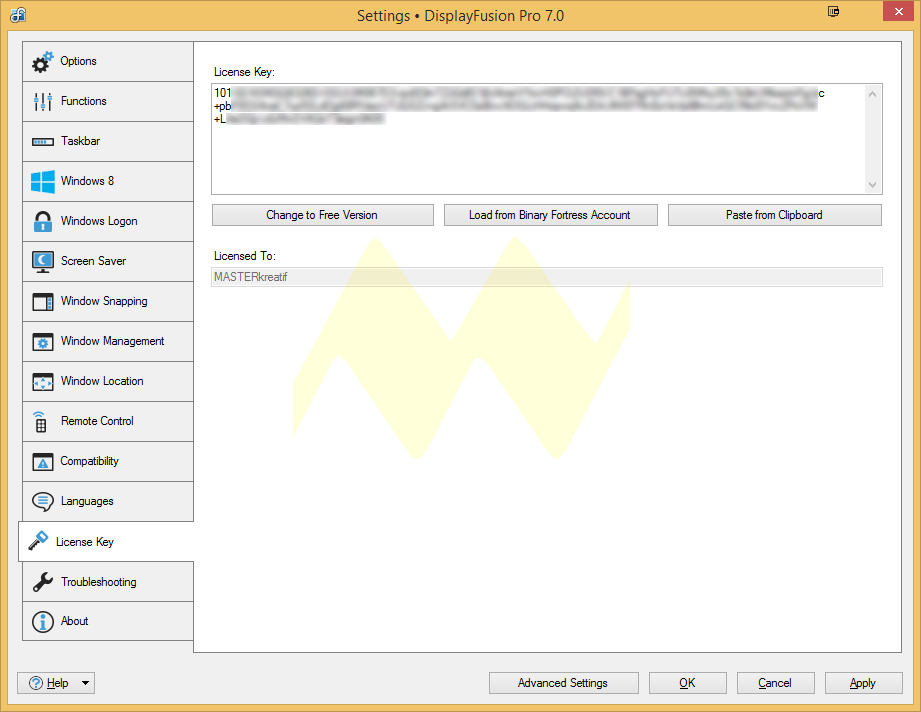The width and height of the screenshot is (921, 712).
Task: Click the Licensed To field
Action: point(546,277)
